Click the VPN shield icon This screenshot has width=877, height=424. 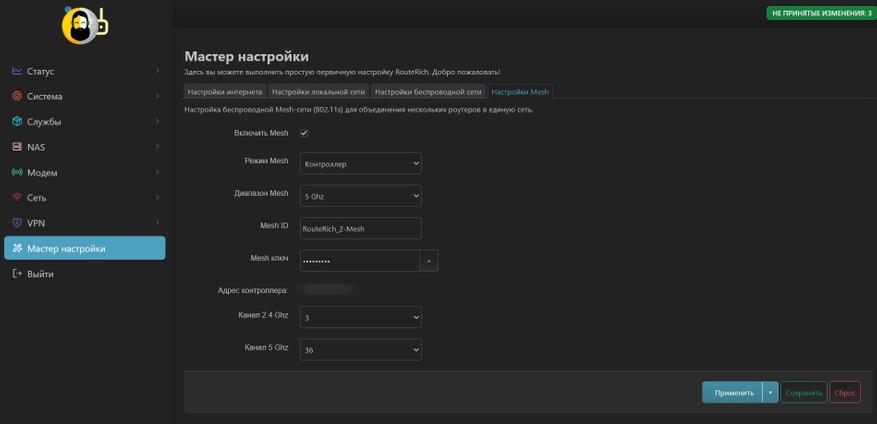tap(17, 223)
